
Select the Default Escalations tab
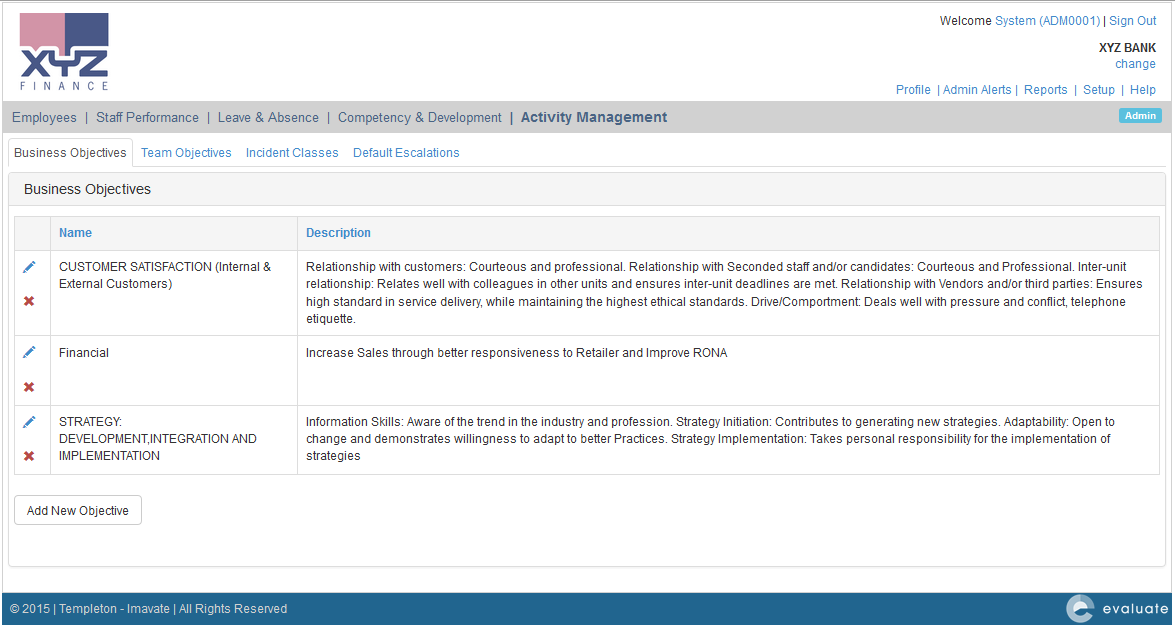coord(406,153)
